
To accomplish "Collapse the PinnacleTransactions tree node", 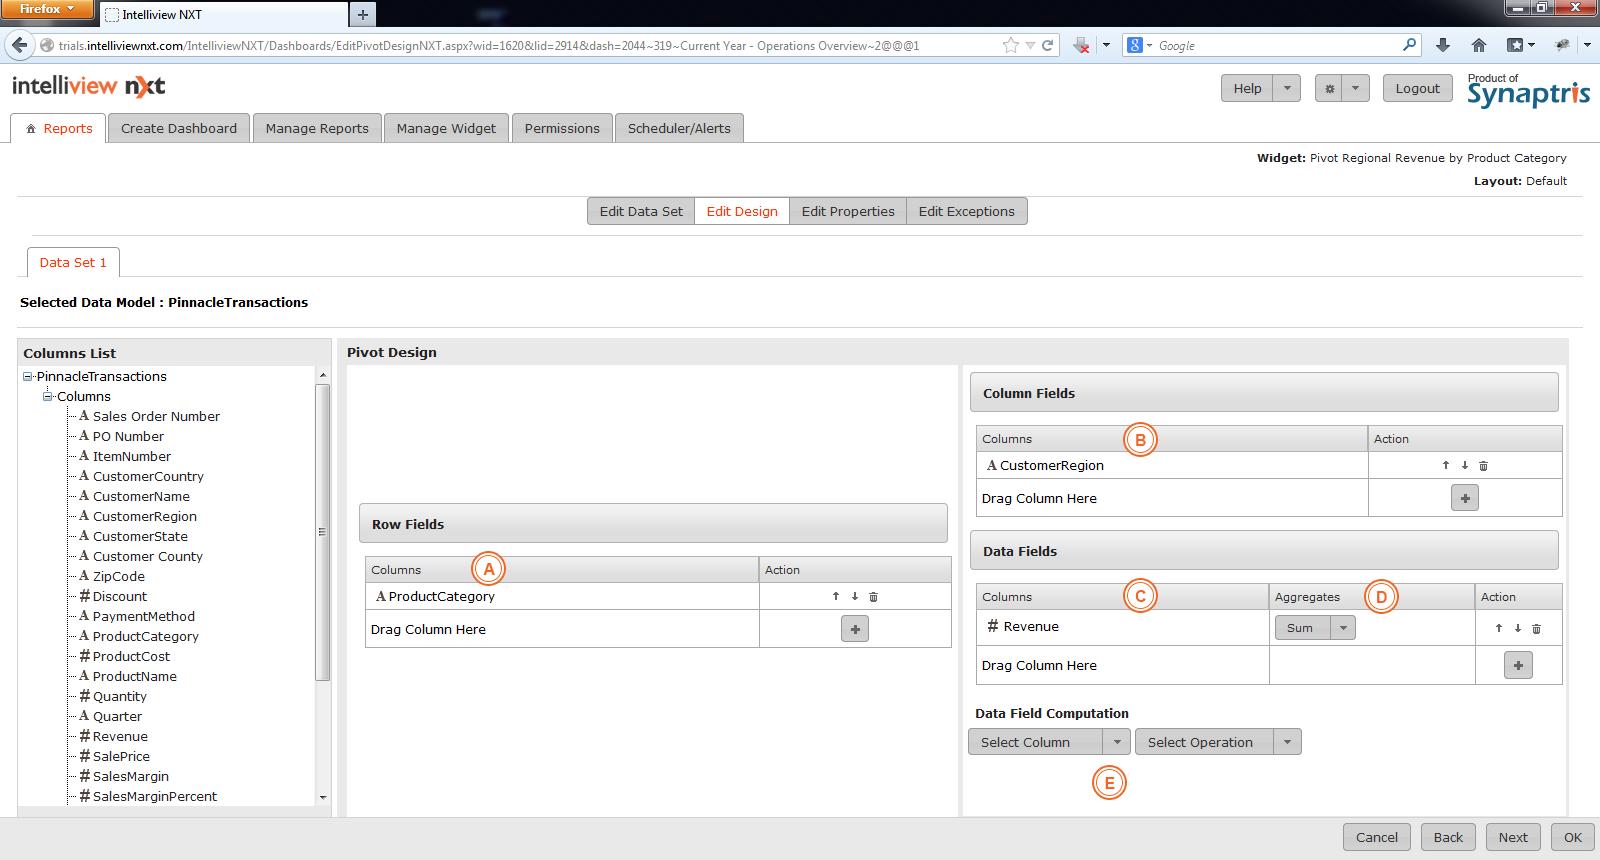I will tap(28, 377).
